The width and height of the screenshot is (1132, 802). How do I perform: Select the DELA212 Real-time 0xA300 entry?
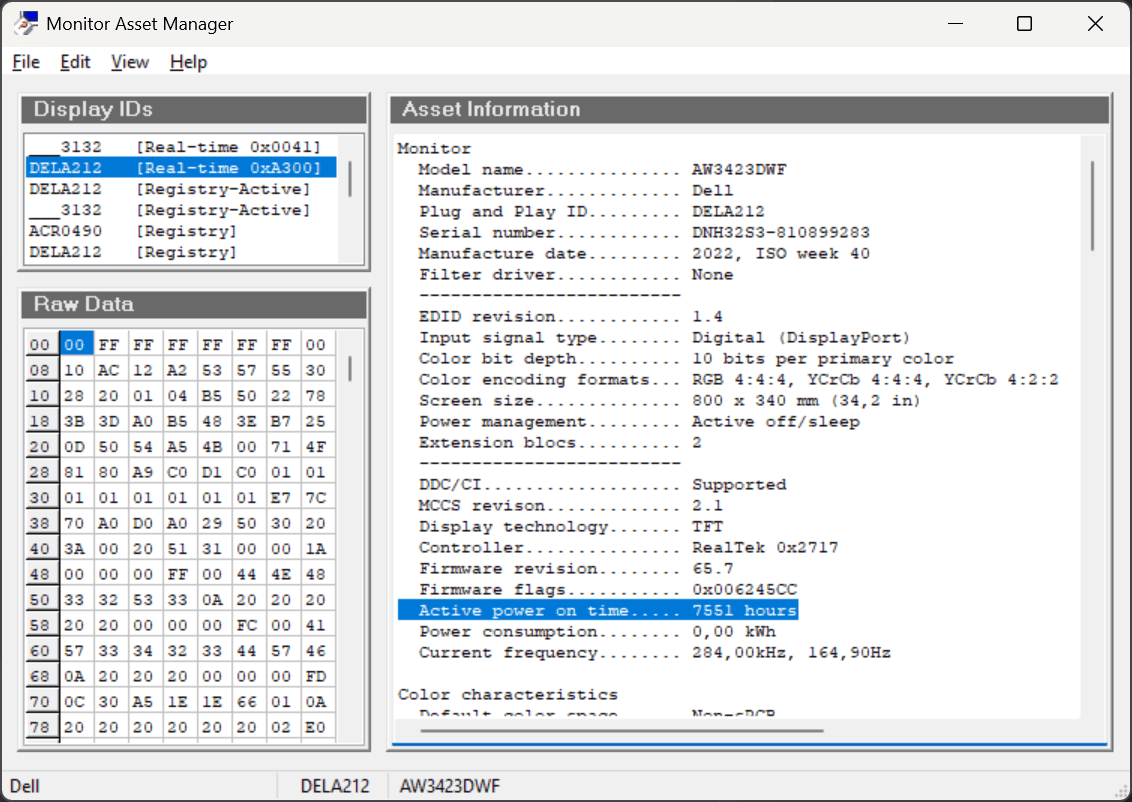181,168
